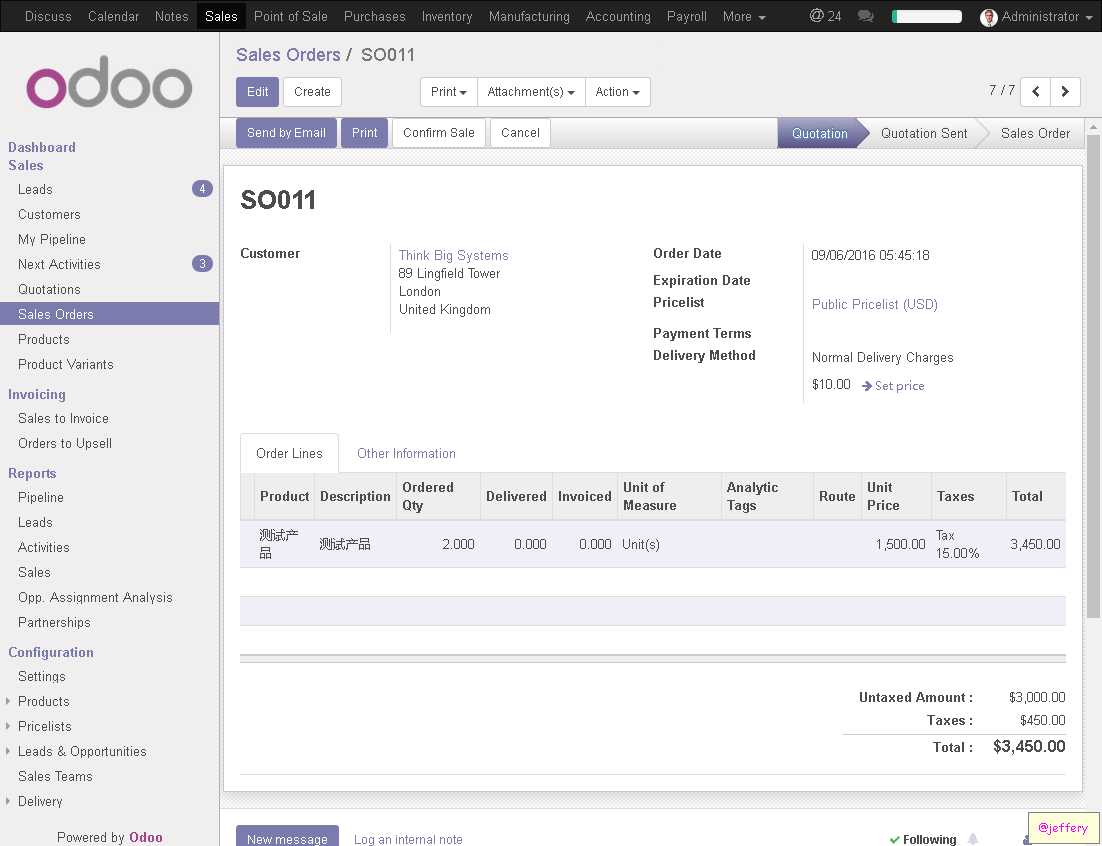Click the Sales Order status stage
The image size is (1102, 846).
click(x=1035, y=134)
